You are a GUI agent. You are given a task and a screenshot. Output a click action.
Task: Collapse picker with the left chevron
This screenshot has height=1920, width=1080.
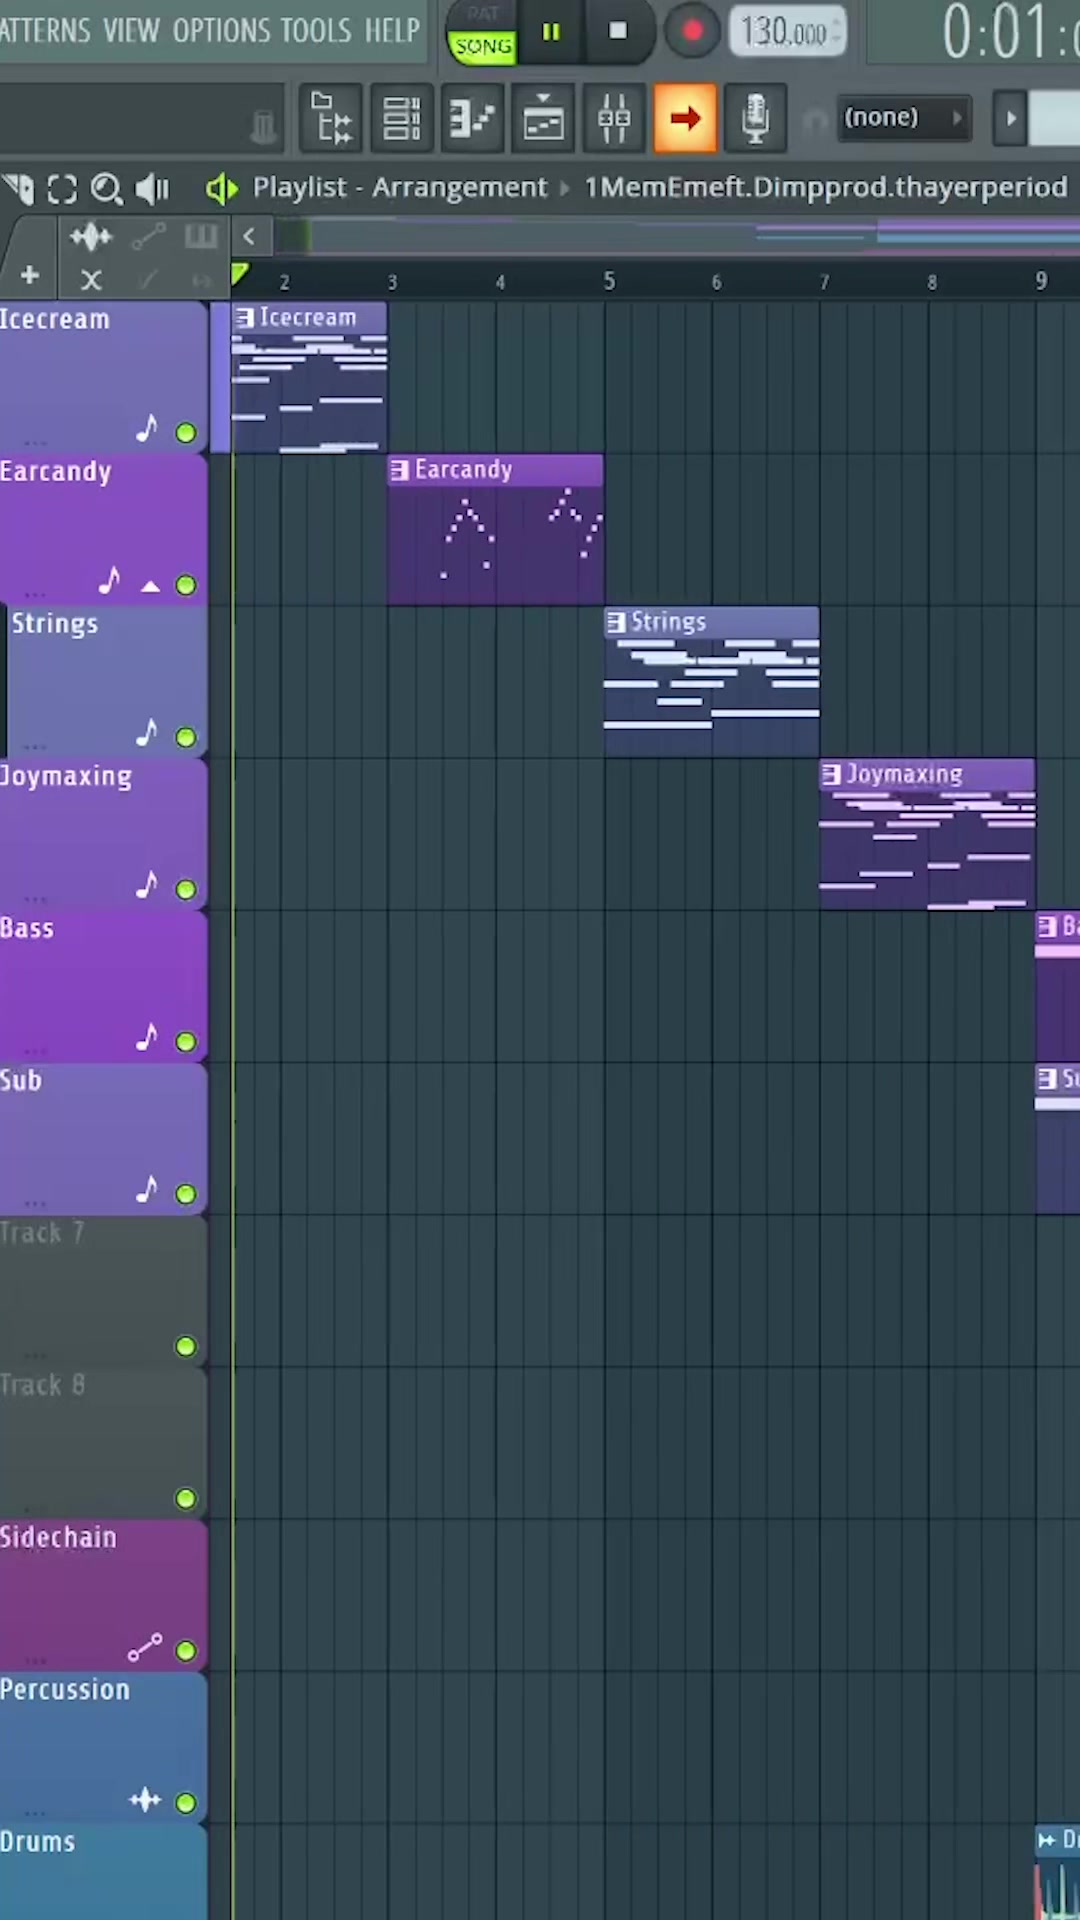click(x=249, y=237)
